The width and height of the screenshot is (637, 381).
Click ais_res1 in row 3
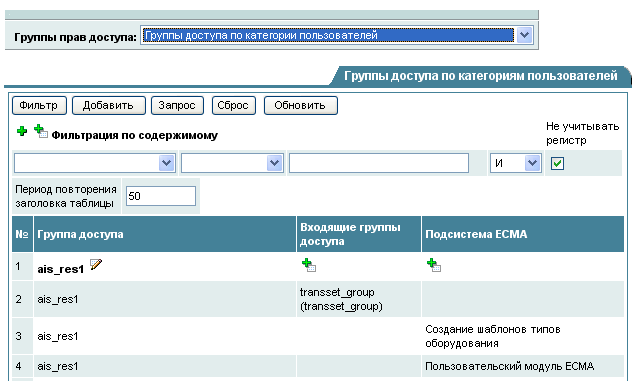coord(58,336)
